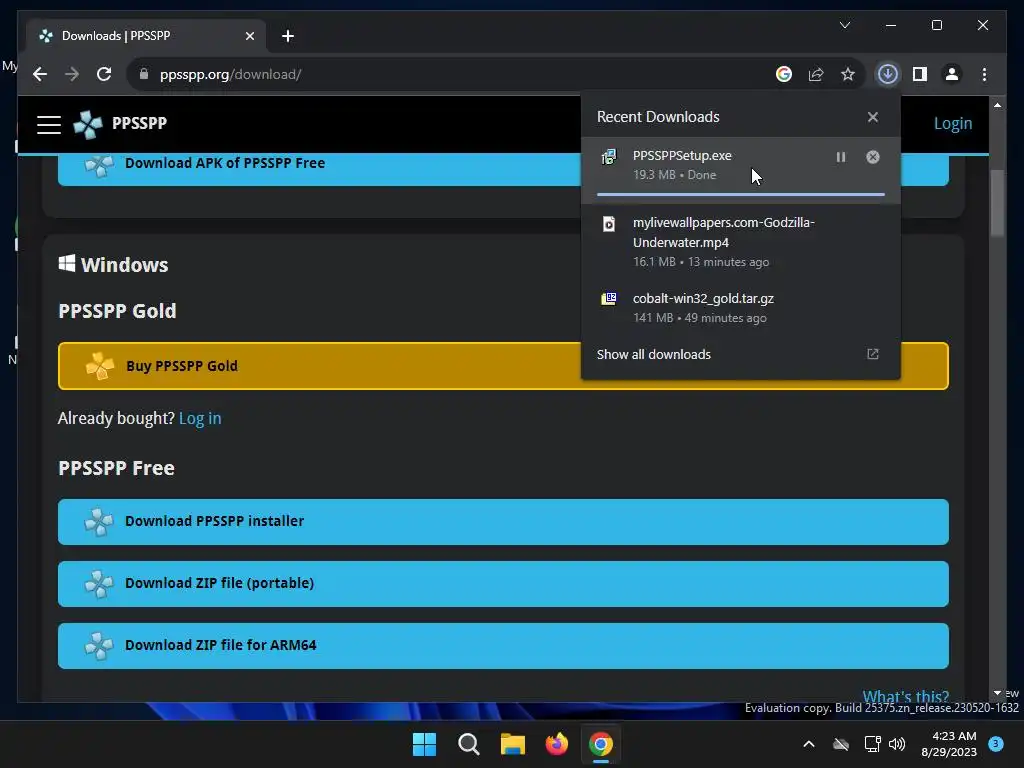
Task: Click the scrollbar up arrow
Action: point(997,105)
